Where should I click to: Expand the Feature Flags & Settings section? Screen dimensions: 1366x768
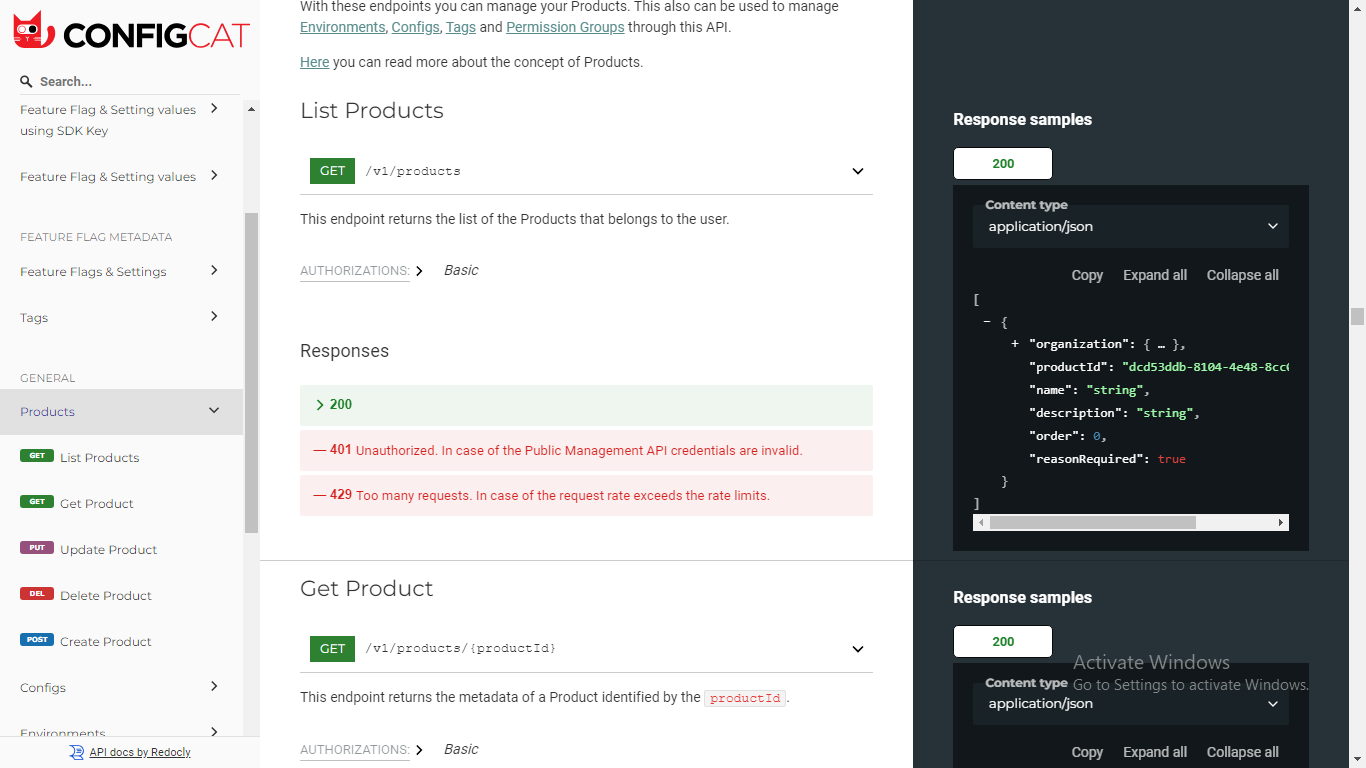(x=214, y=271)
